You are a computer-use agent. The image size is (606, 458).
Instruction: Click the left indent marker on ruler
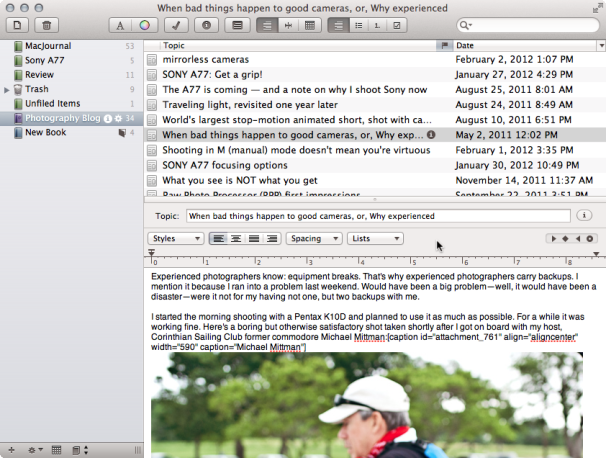pyautogui.click(x=152, y=252)
